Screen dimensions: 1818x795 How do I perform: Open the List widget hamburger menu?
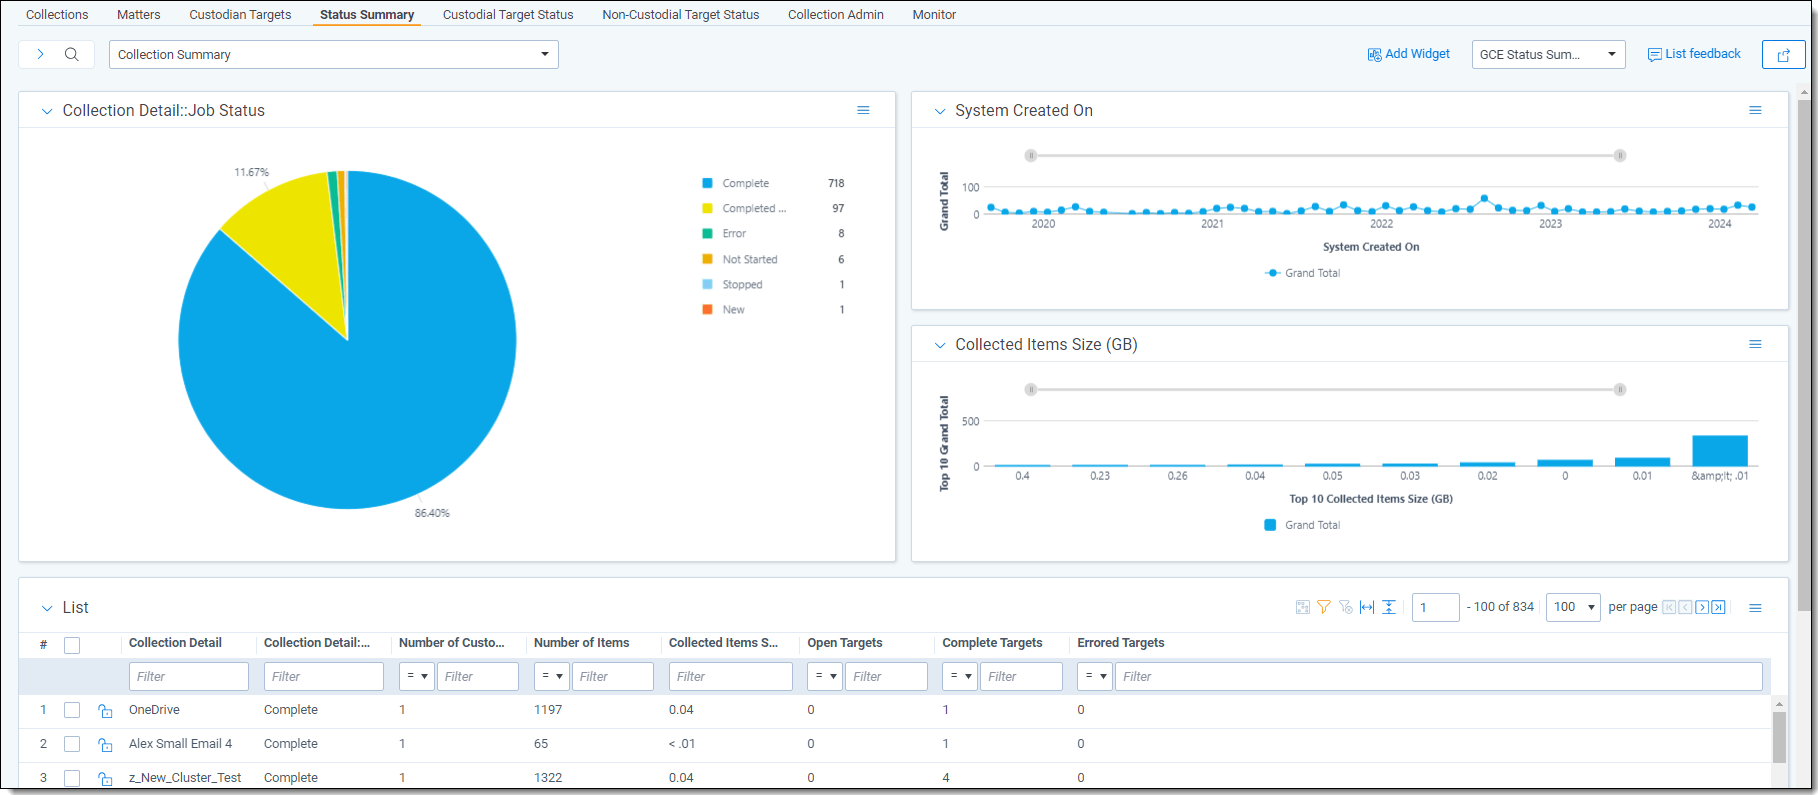[x=1755, y=608]
